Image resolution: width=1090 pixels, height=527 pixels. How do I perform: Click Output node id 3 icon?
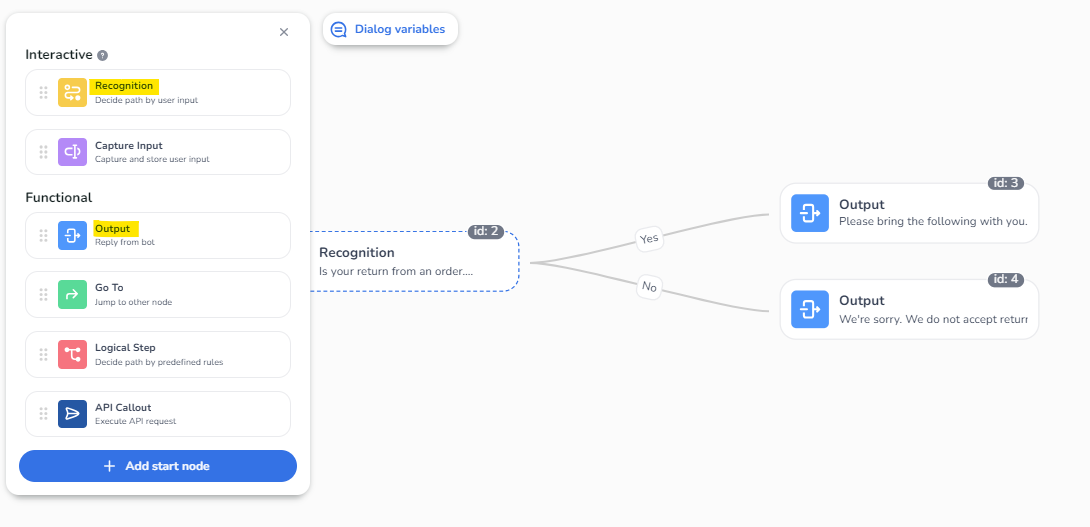[x=809, y=213]
